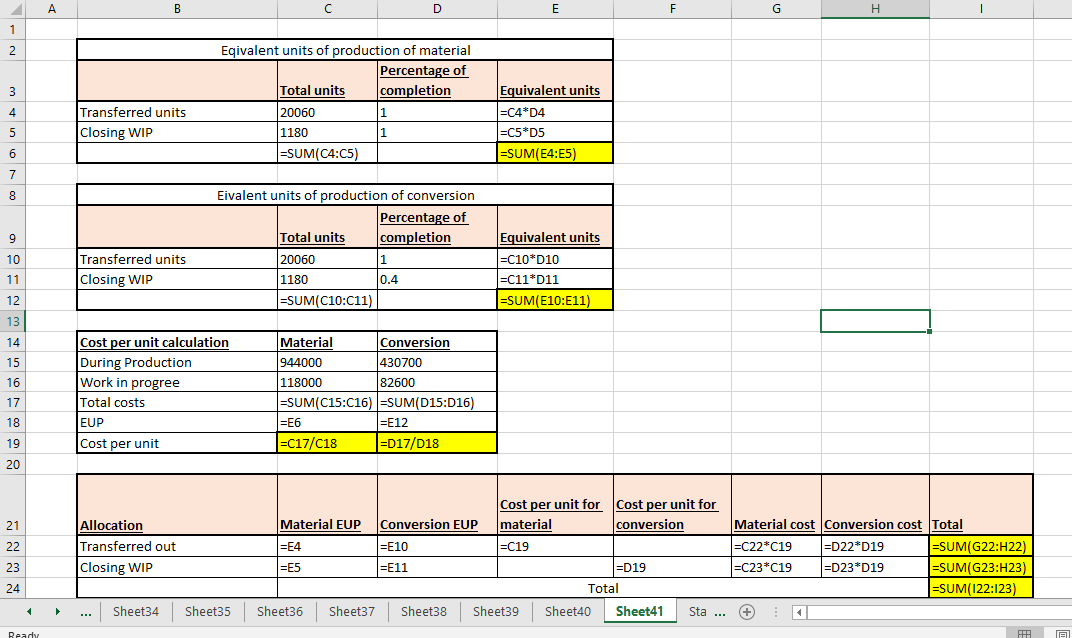Select cell with value 944000

pos(327,362)
